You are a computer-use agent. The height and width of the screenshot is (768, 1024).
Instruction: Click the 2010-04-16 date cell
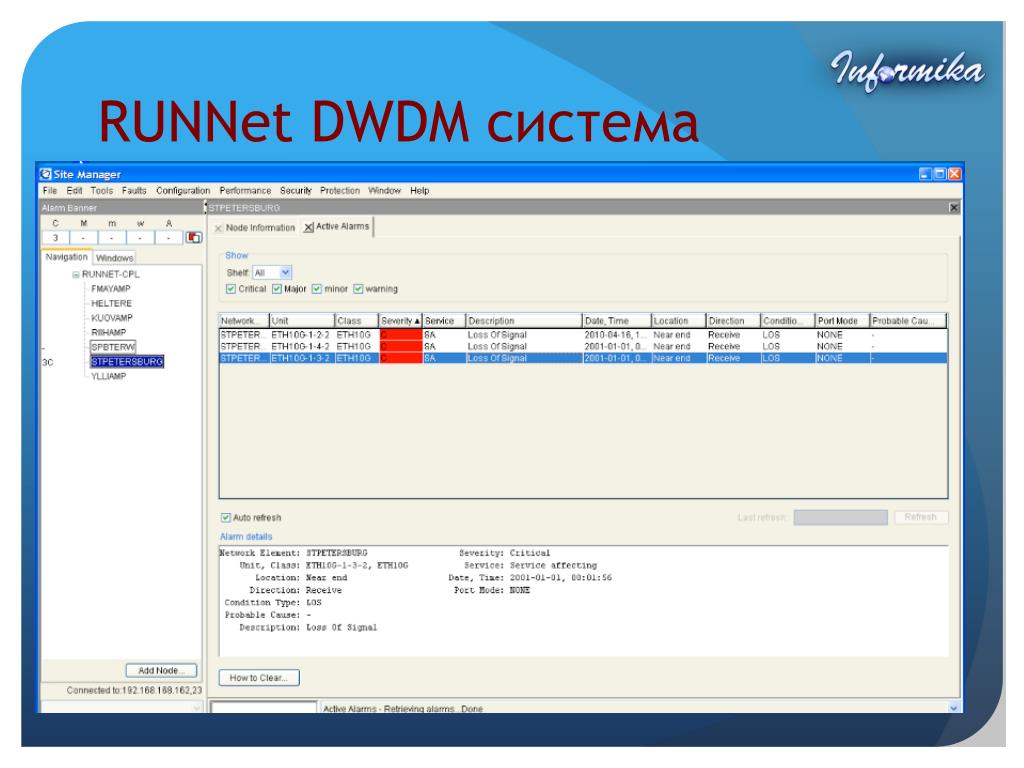[x=616, y=334]
